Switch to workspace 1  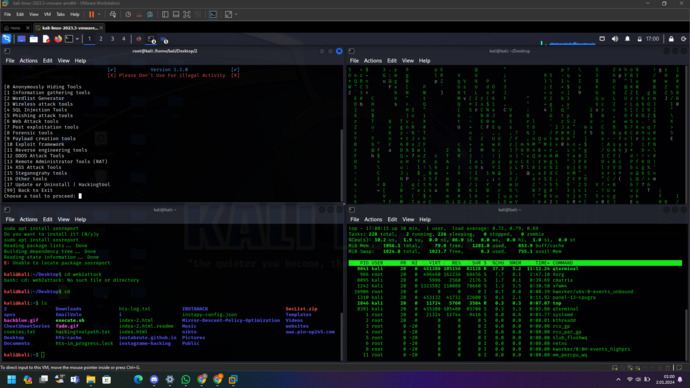click(x=89, y=39)
